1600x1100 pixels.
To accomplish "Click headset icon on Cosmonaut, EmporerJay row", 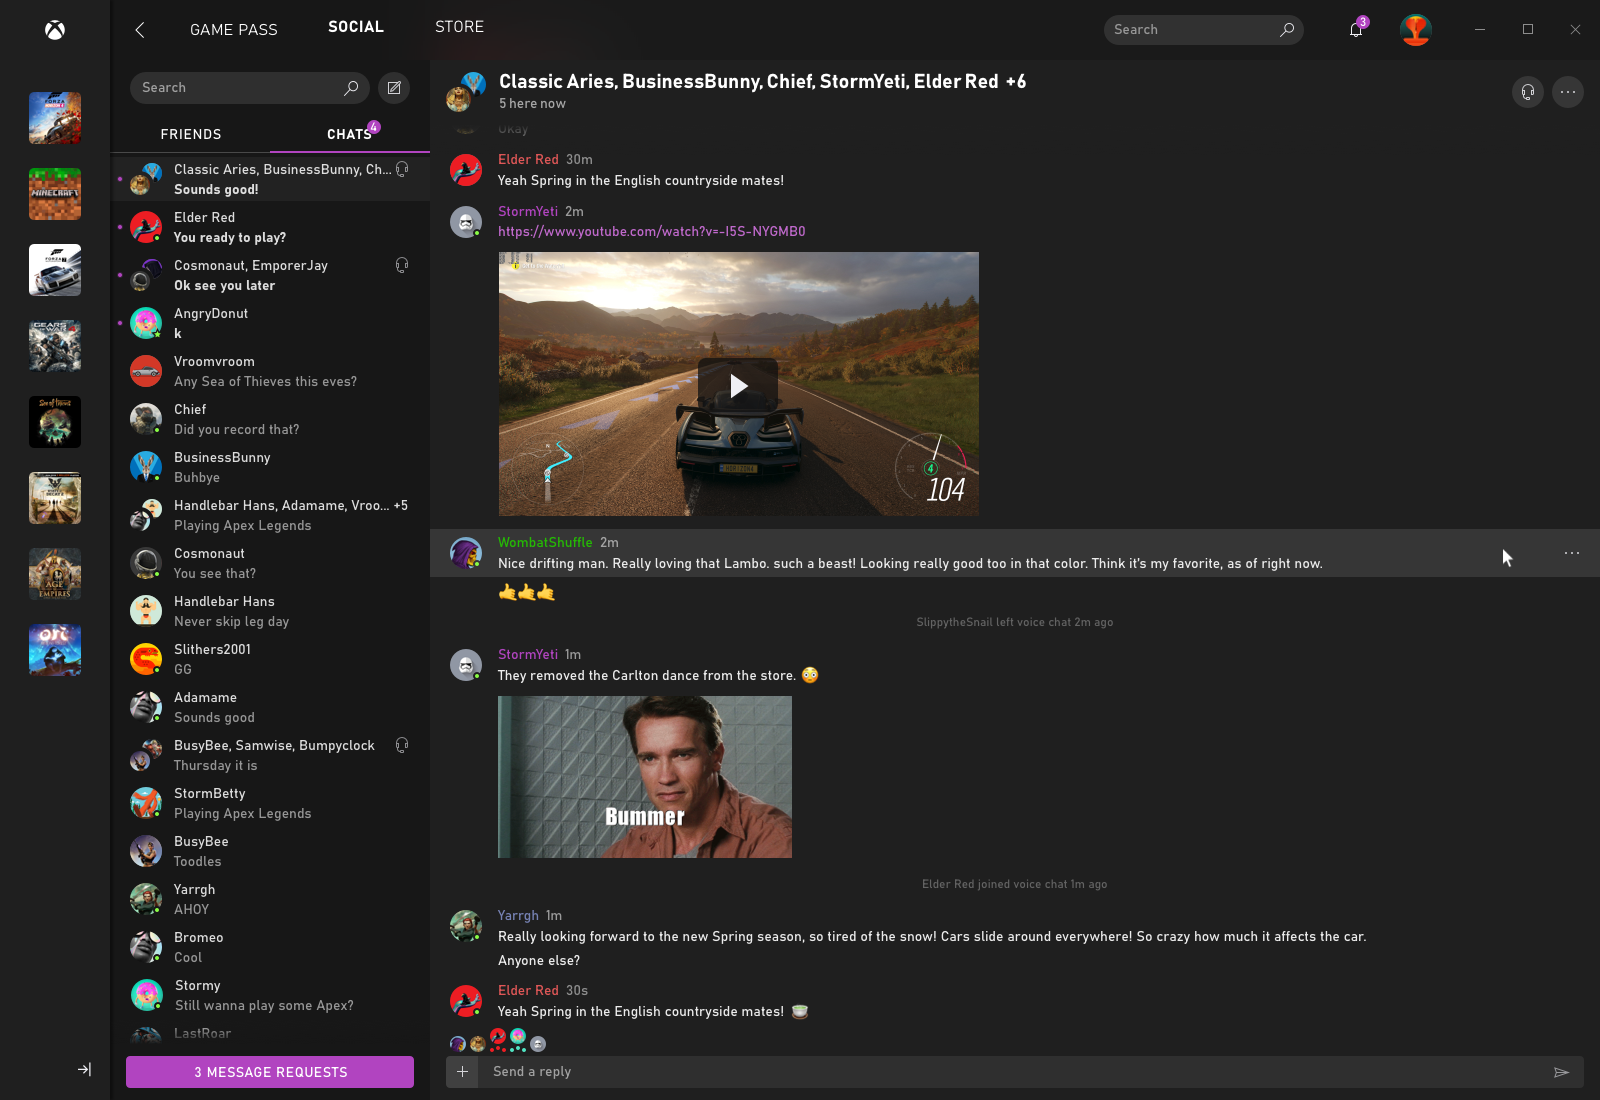I will pyautogui.click(x=402, y=265).
